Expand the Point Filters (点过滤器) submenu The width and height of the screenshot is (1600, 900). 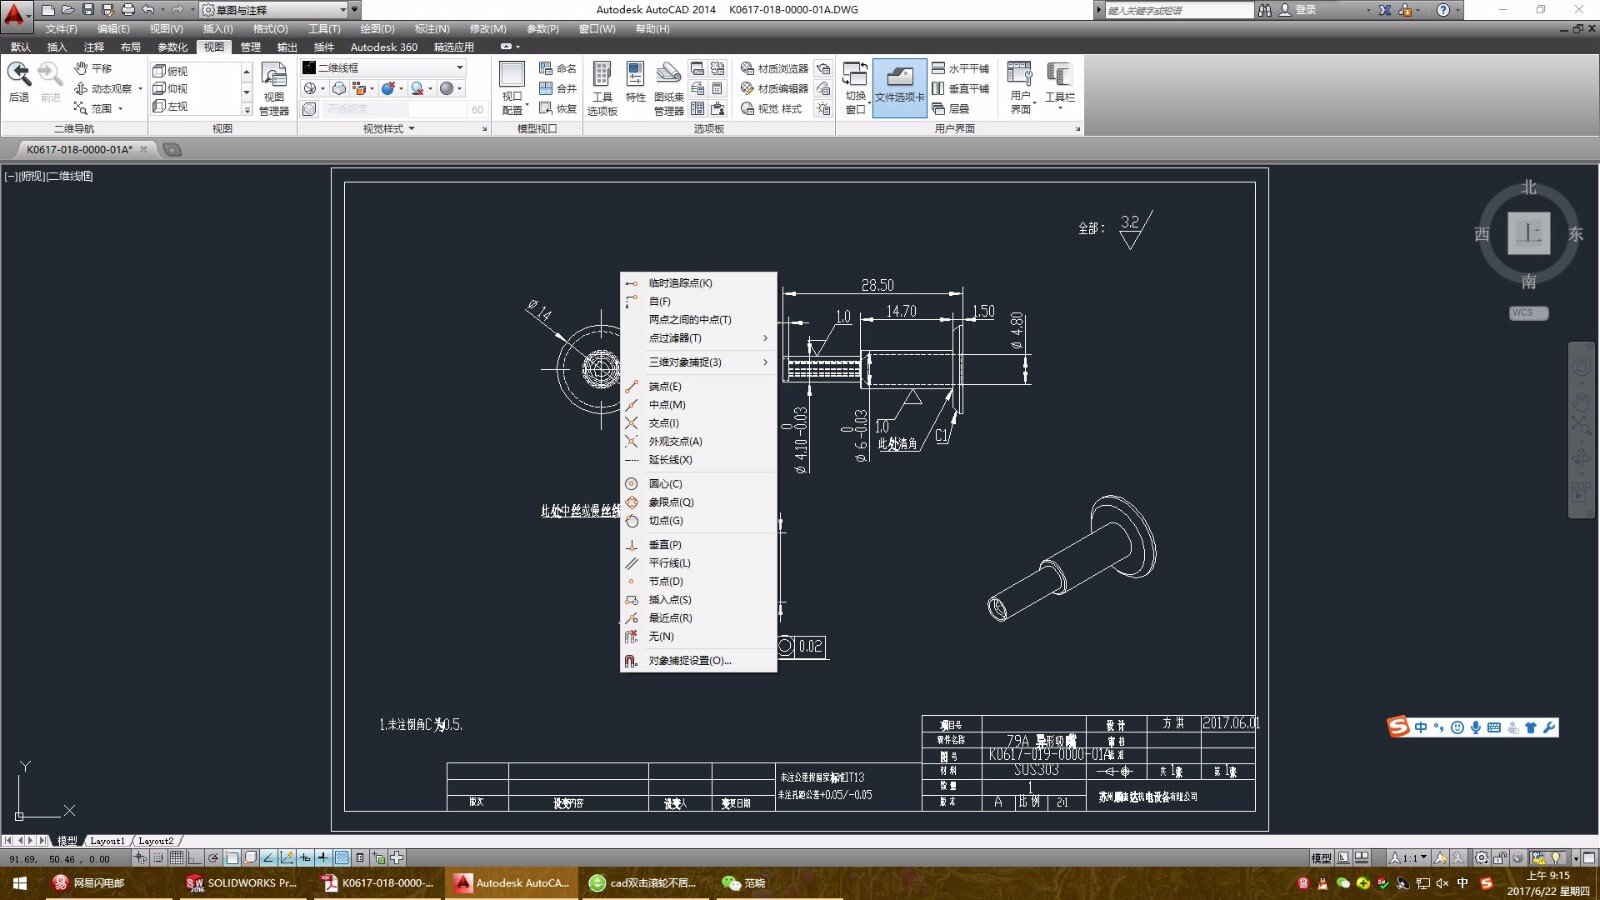[x=698, y=338]
